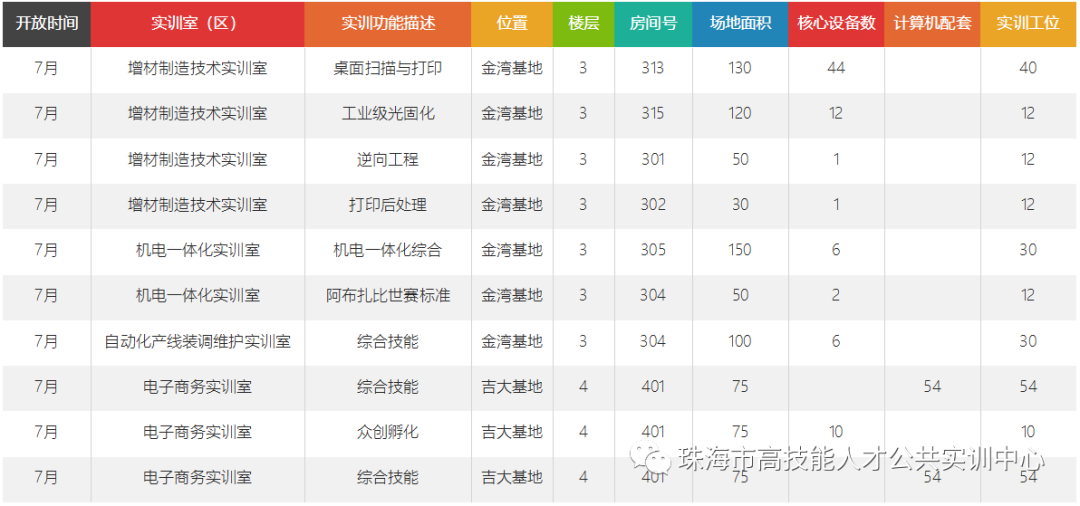
Task: Click workstation count 40 in 桌面扫描与打印 row
Action: tap(1028, 68)
